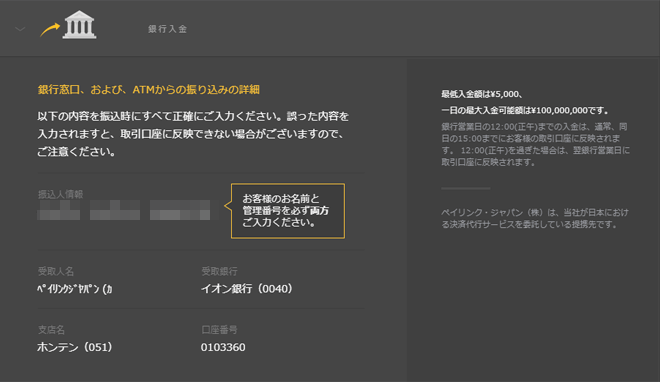
Task: Select the 銀行入金 header label
Action: [168, 29]
